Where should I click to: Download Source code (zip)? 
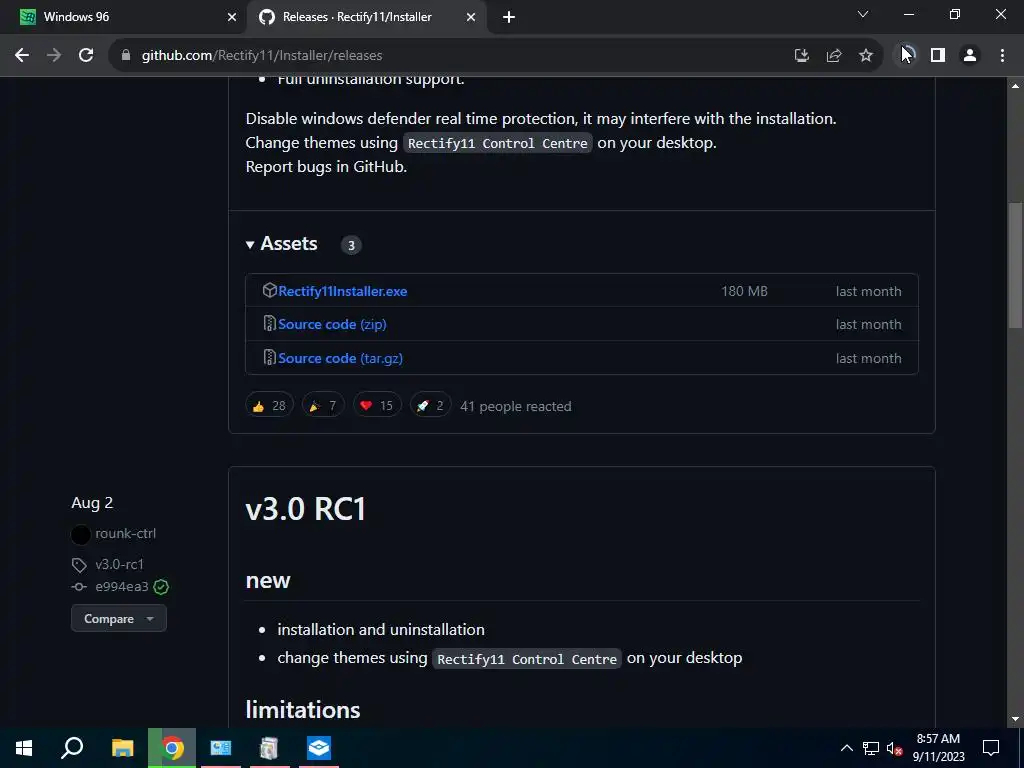[332, 325]
